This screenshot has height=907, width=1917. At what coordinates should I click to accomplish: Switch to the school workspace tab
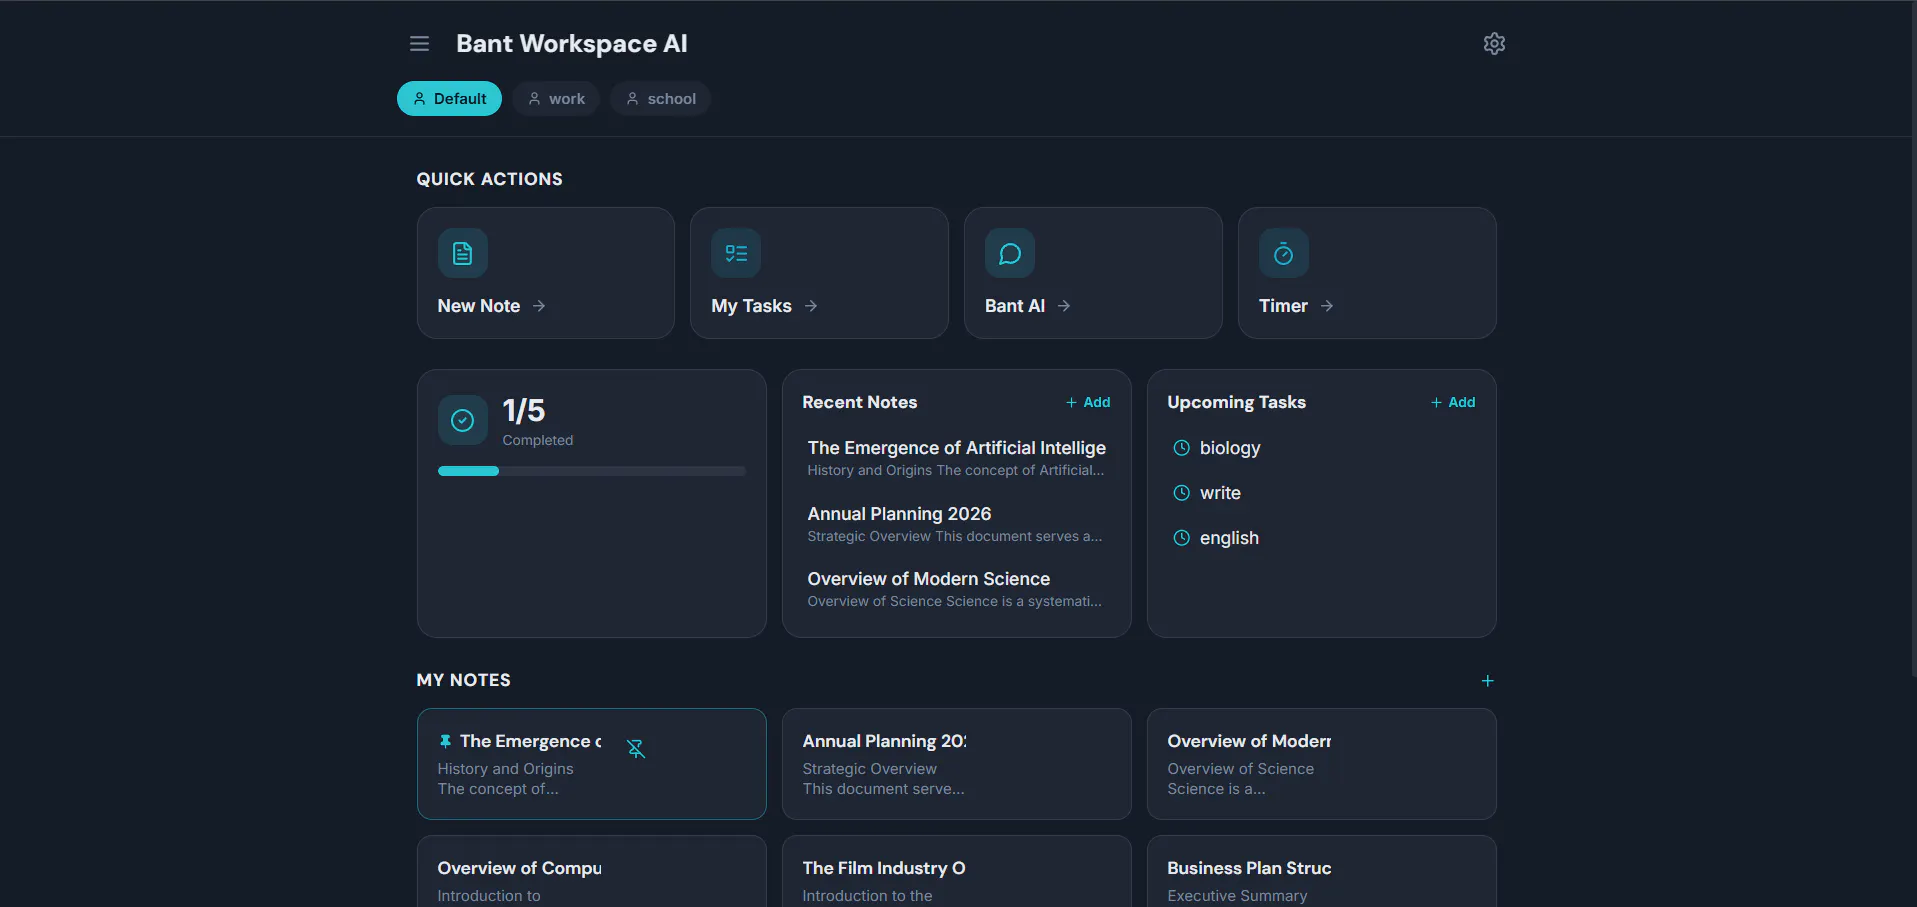(661, 98)
